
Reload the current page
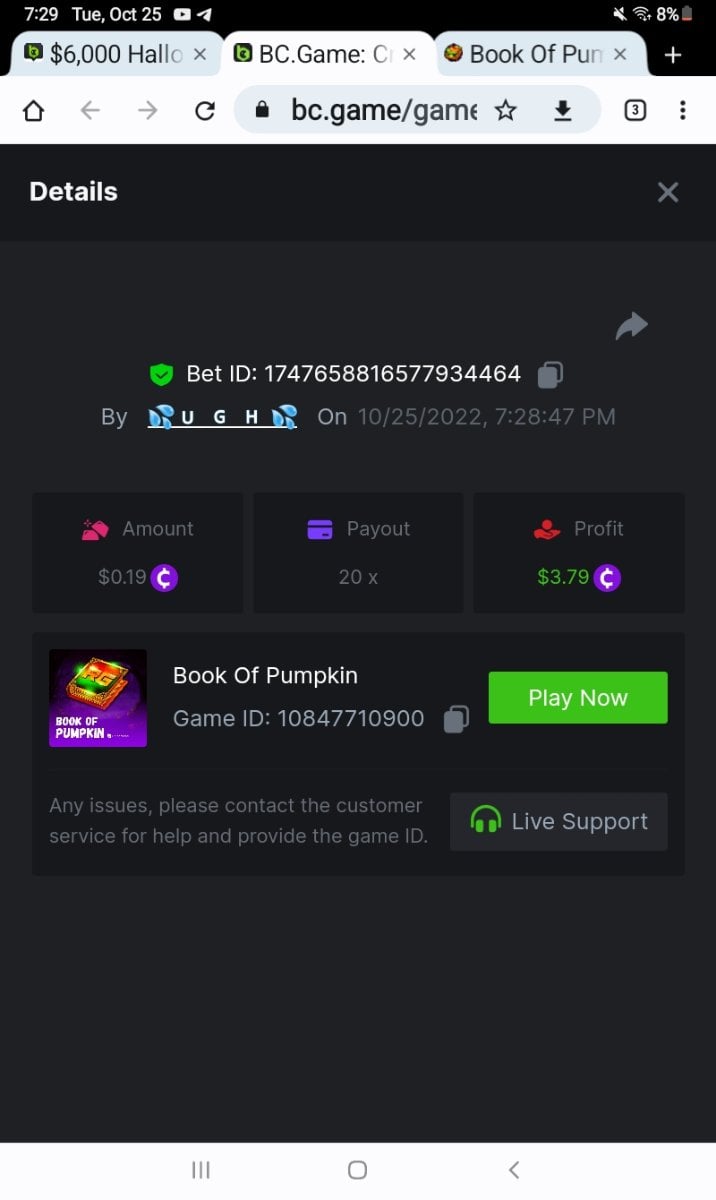pos(205,110)
